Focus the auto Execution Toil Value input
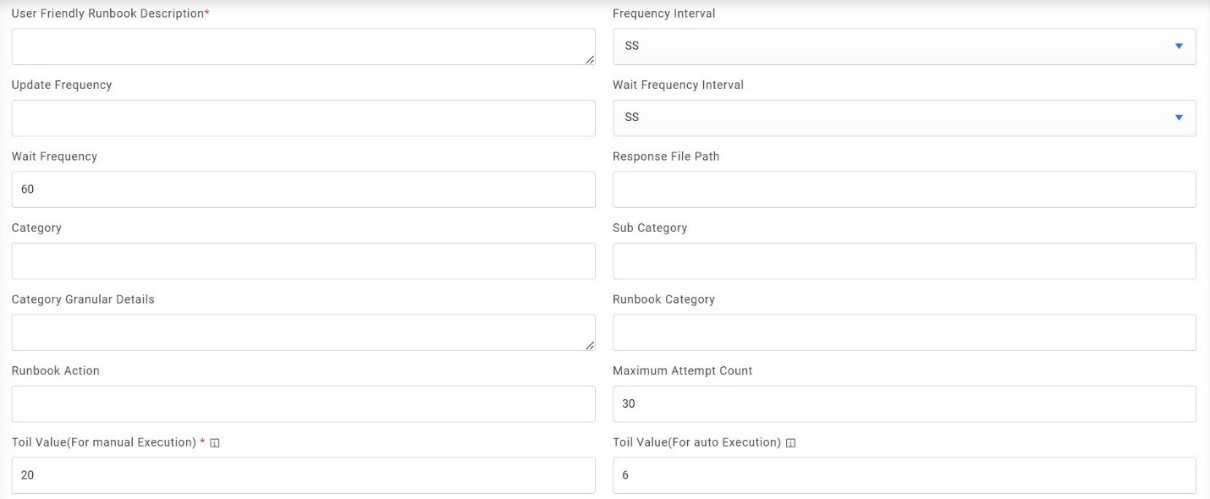The height and width of the screenshot is (499, 1210). tap(904, 475)
